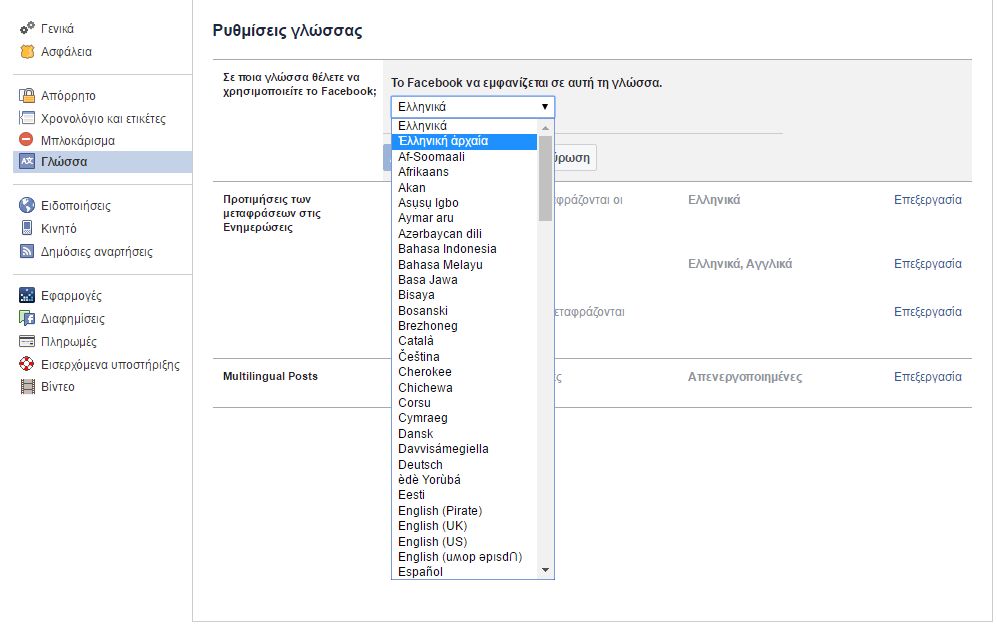Click the Security badge icon
This screenshot has width=997, height=627.
pyautogui.click(x=28, y=52)
